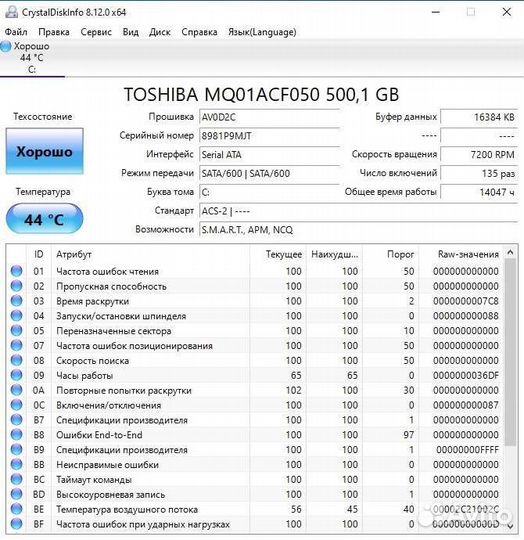Click the Прошивка field AV0D2C
Image resolution: width=524 pixels, height=540 pixels.
[x=269, y=117]
